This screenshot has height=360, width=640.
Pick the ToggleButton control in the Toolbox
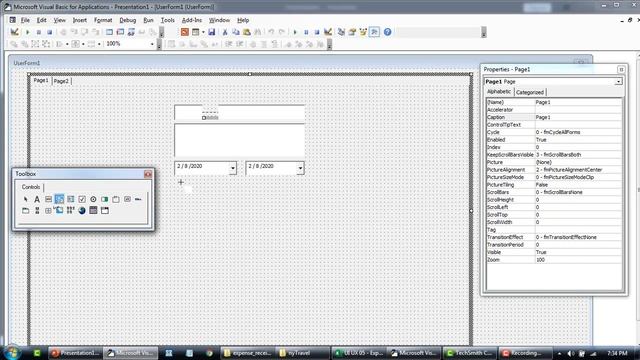[x=104, y=199]
